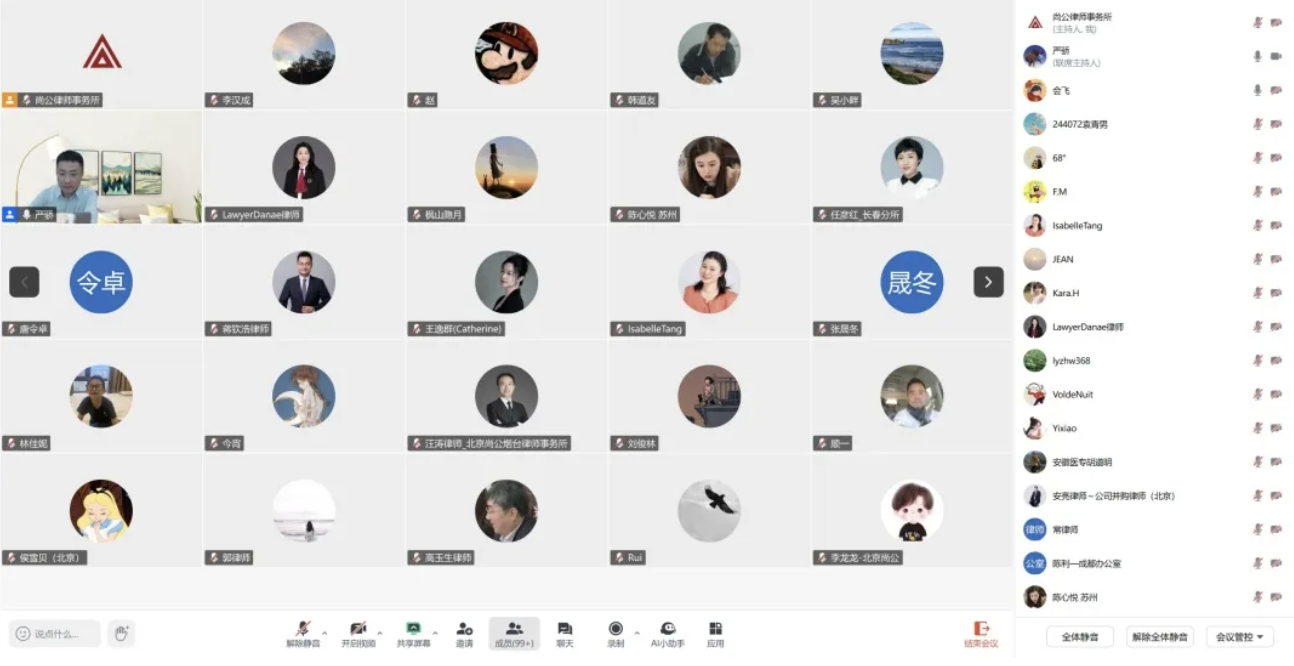Click the raise hand icon
The width and height of the screenshot is (1294, 666).
pos(121,633)
